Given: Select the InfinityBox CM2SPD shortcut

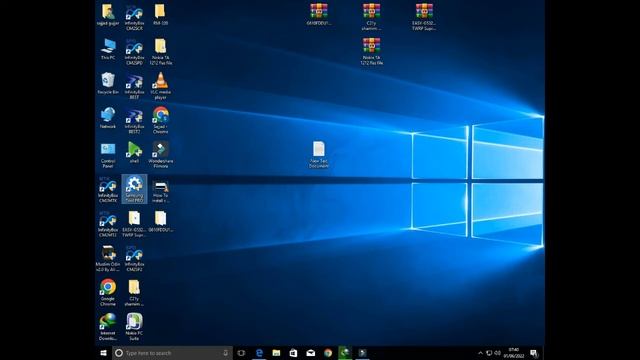Looking at the screenshot, I should pos(134,52).
